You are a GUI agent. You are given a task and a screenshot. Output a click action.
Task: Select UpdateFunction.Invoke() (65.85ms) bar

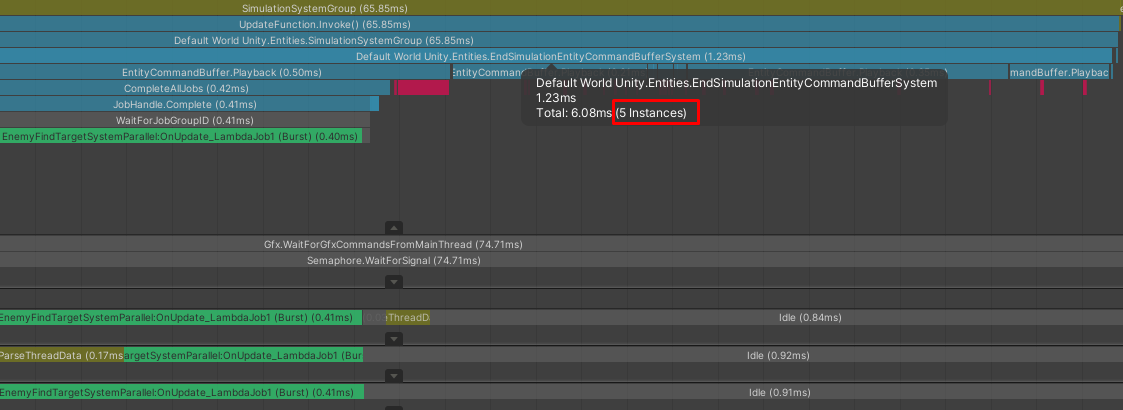560,24
